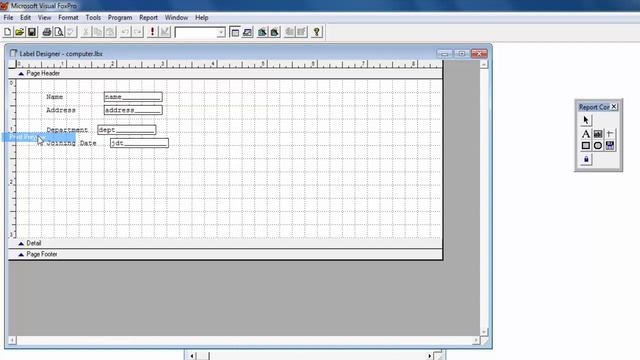Click the Label Designer window title bar icon
This screenshot has height=360, width=640.
click(13, 53)
